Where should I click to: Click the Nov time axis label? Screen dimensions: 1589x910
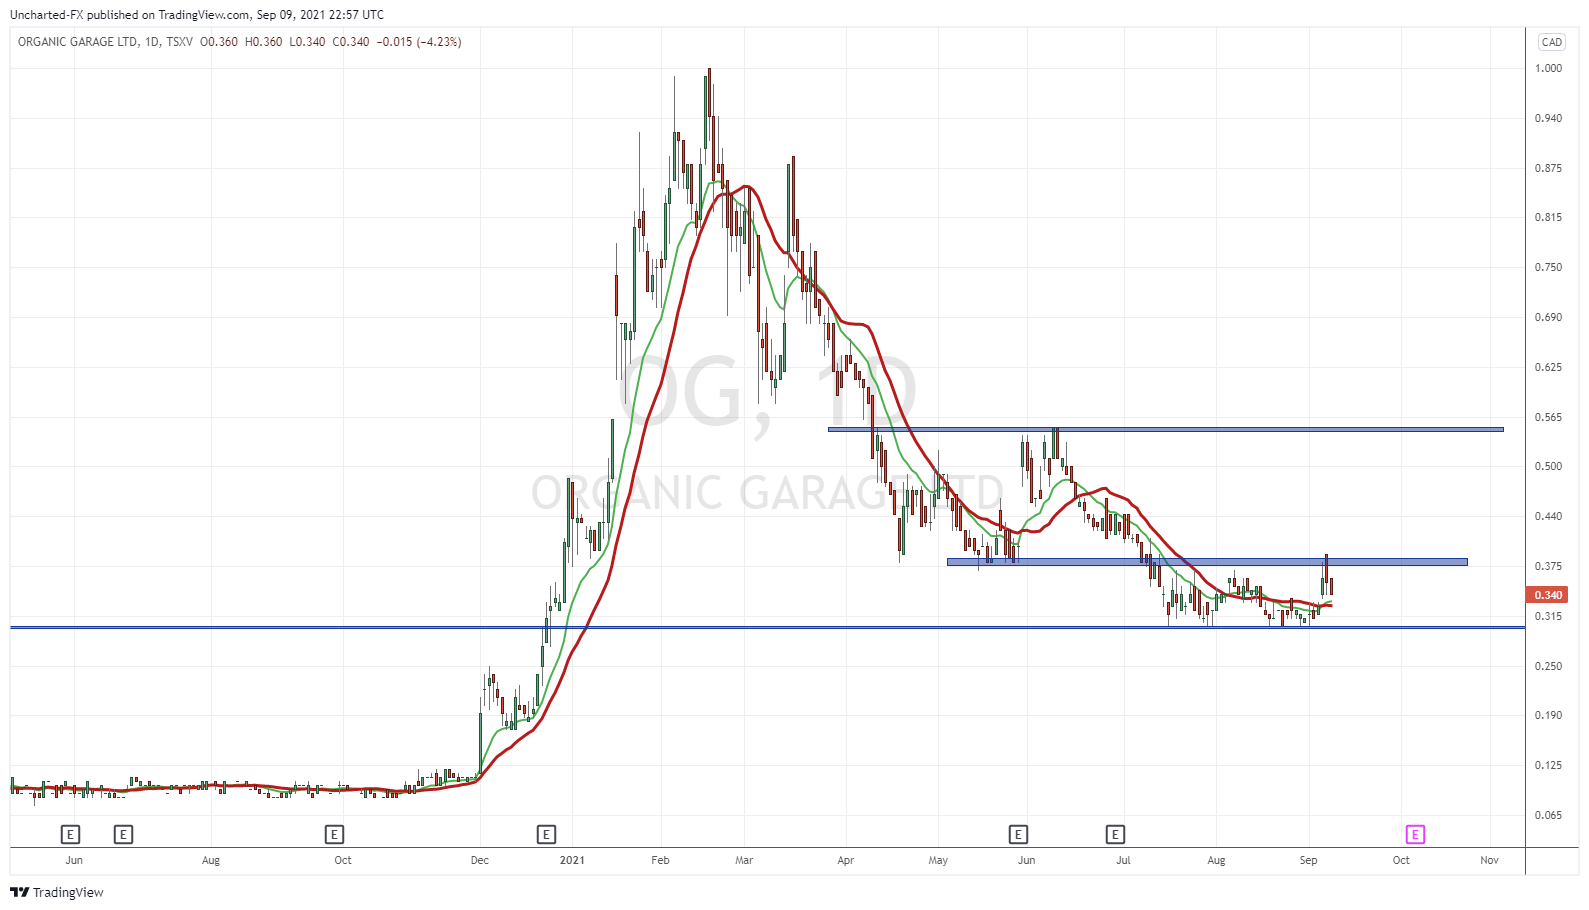coord(1489,860)
